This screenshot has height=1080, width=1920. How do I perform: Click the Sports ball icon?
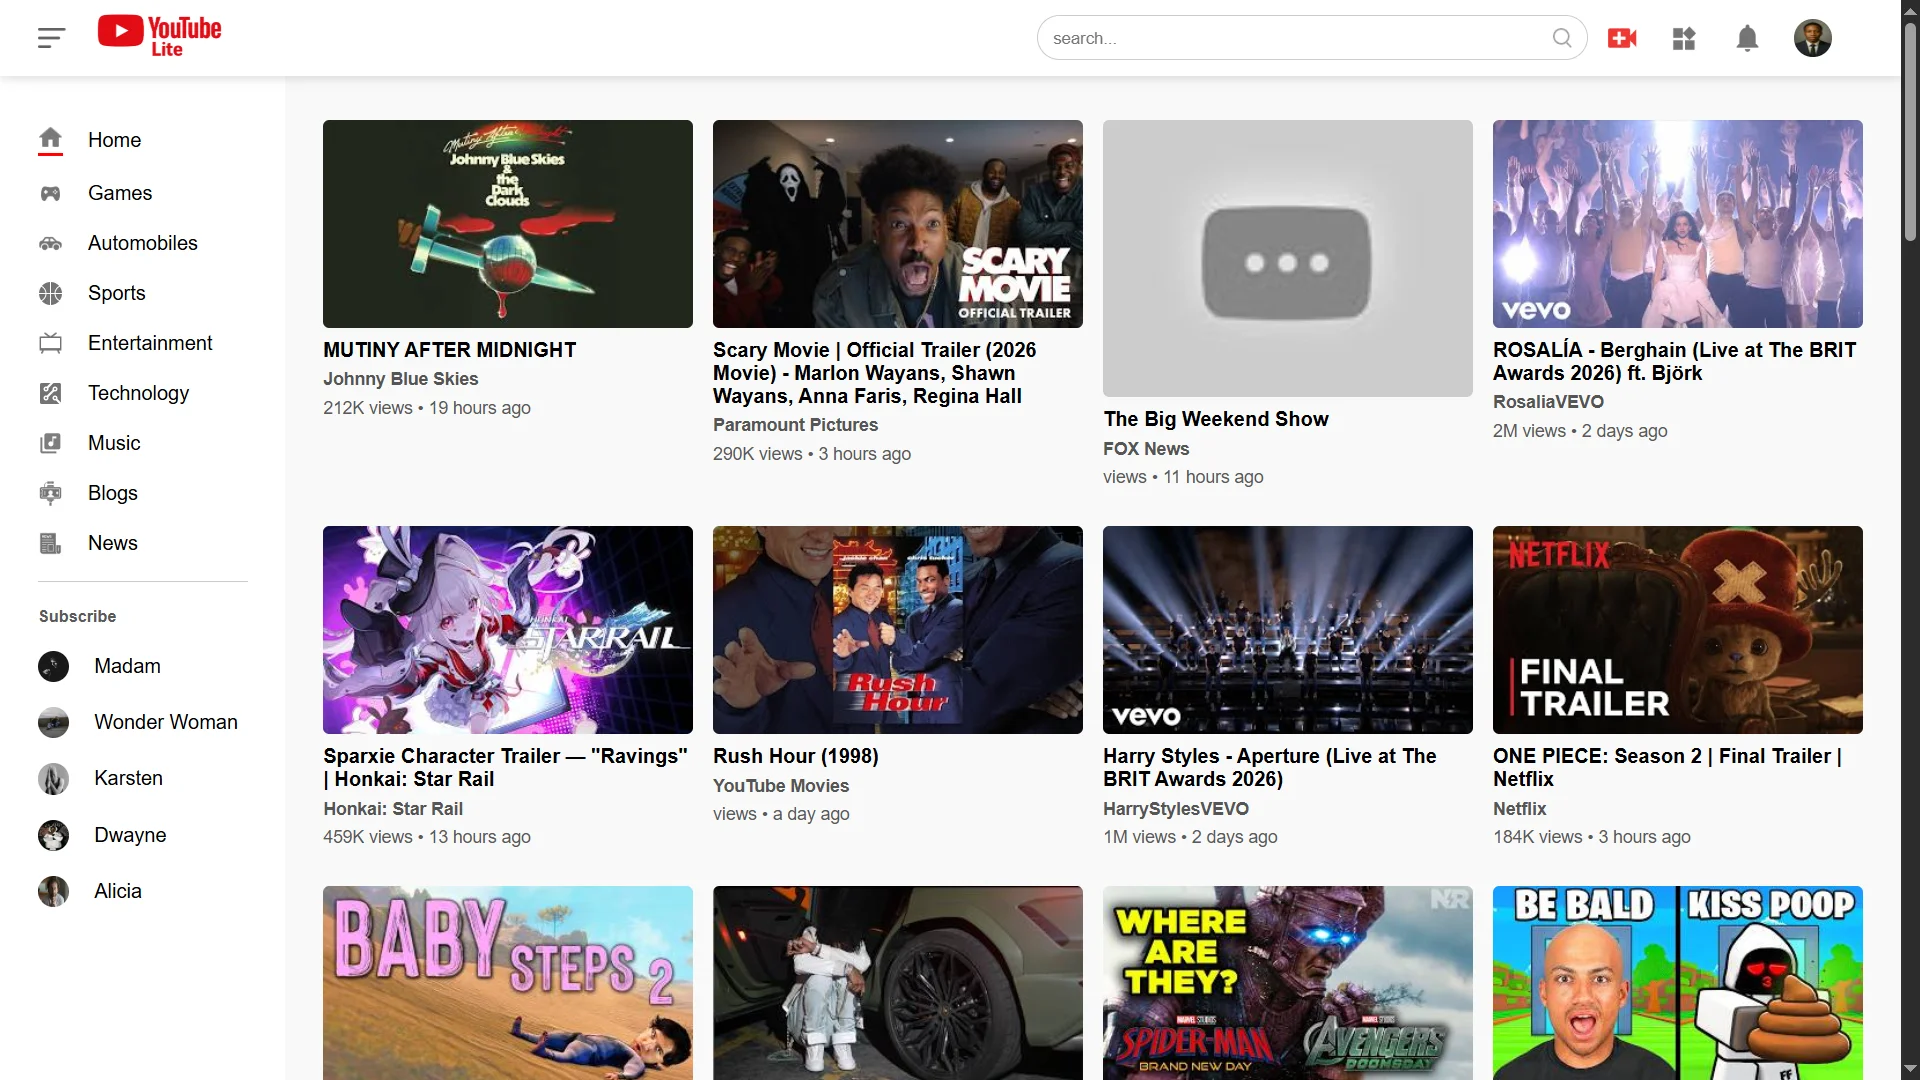(x=50, y=293)
